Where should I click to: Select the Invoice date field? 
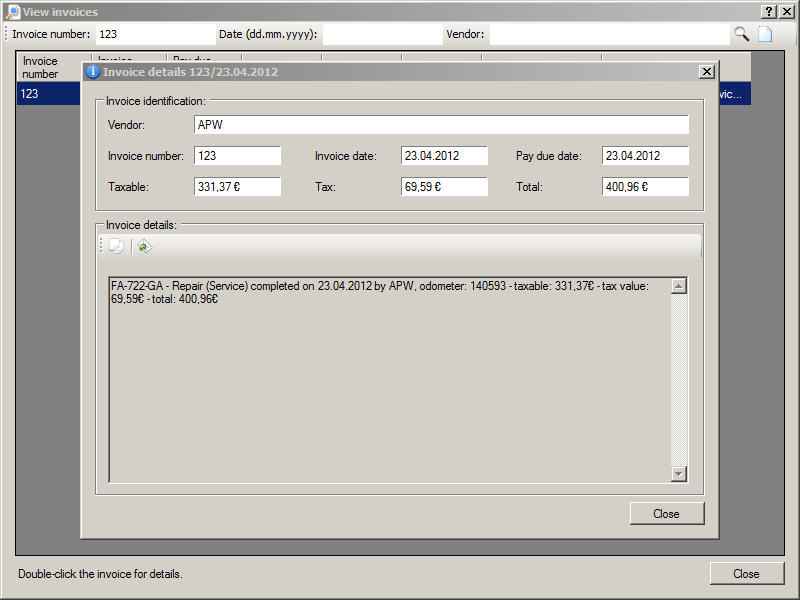tap(444, 156)
